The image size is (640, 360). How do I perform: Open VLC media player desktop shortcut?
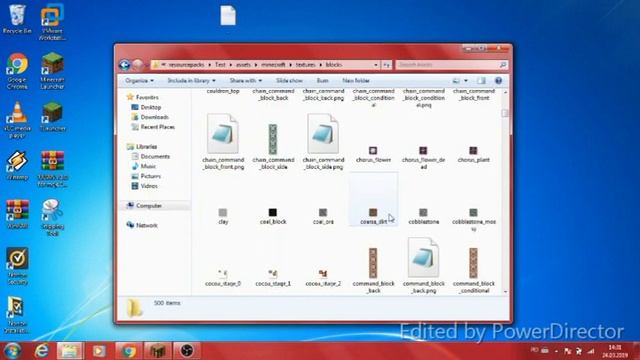click(17, 120)
